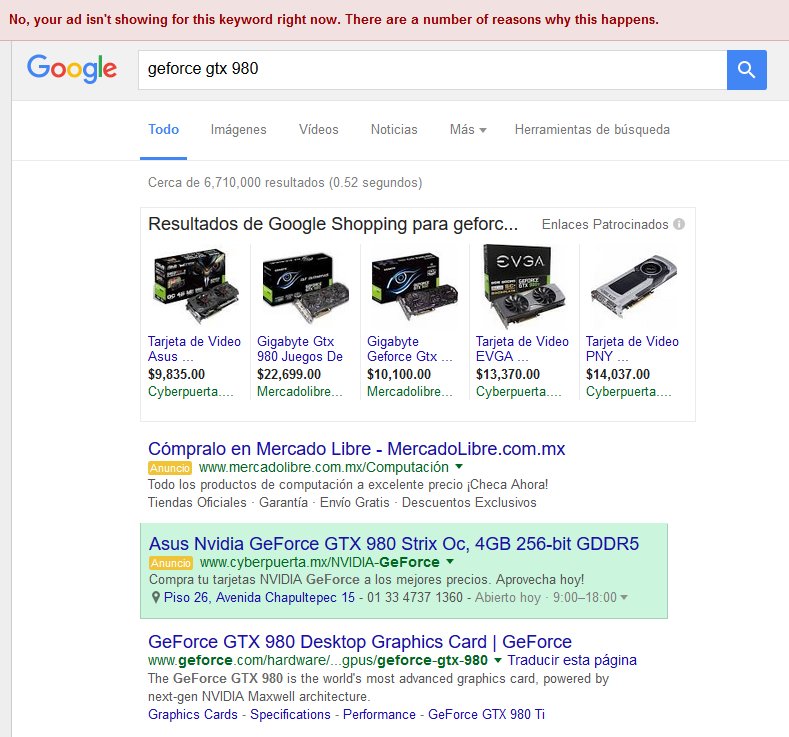The image size is (789, 737).
Task: Click $10,100.00 price text
Action: point(399,374)
